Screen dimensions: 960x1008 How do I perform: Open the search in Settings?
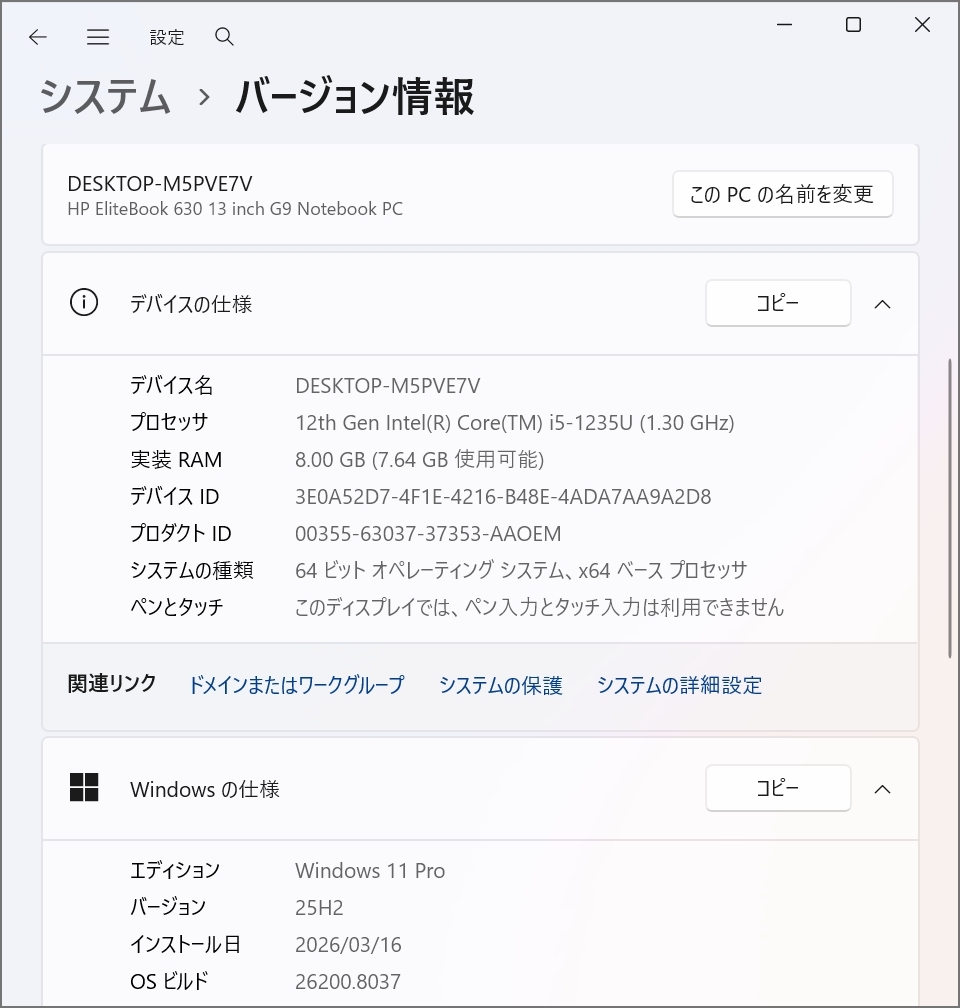coord(224,37)
